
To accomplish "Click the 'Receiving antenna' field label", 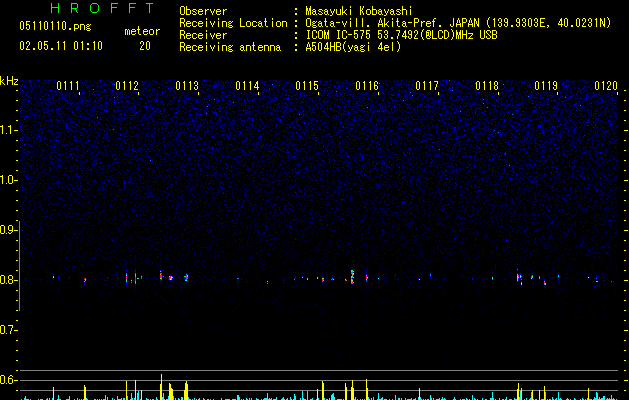I will [x=230, y=47].
